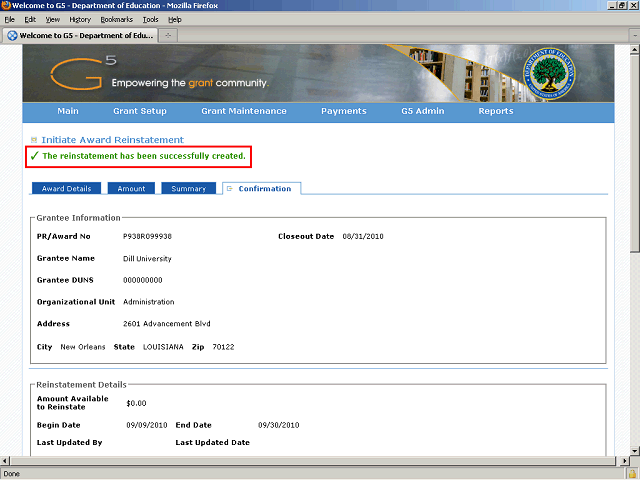Open Reports navigation item

[496, 111]
